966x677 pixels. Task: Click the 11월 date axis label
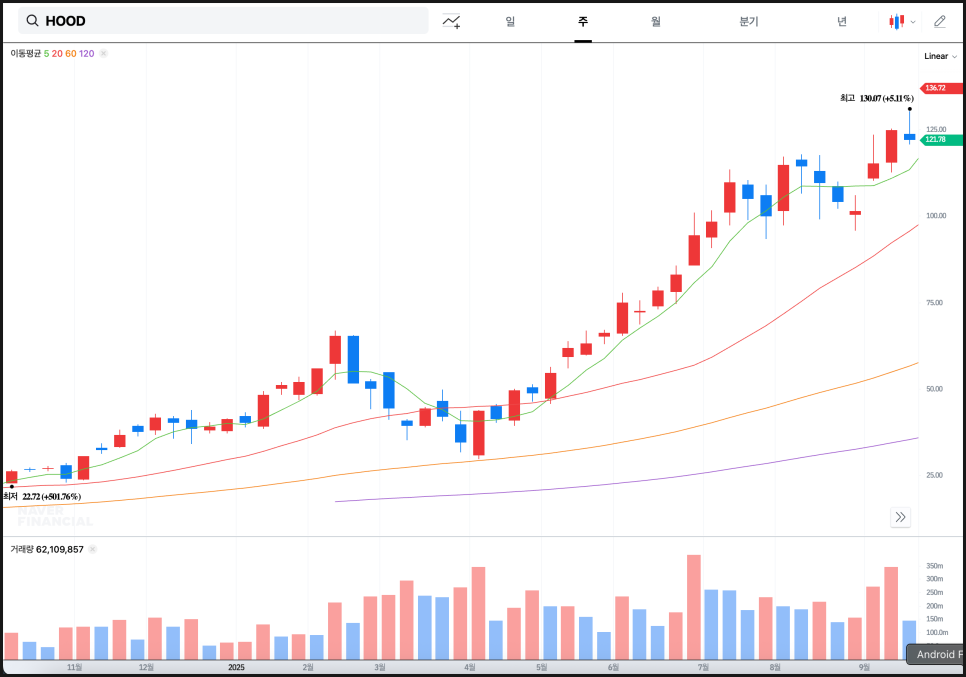75,667
